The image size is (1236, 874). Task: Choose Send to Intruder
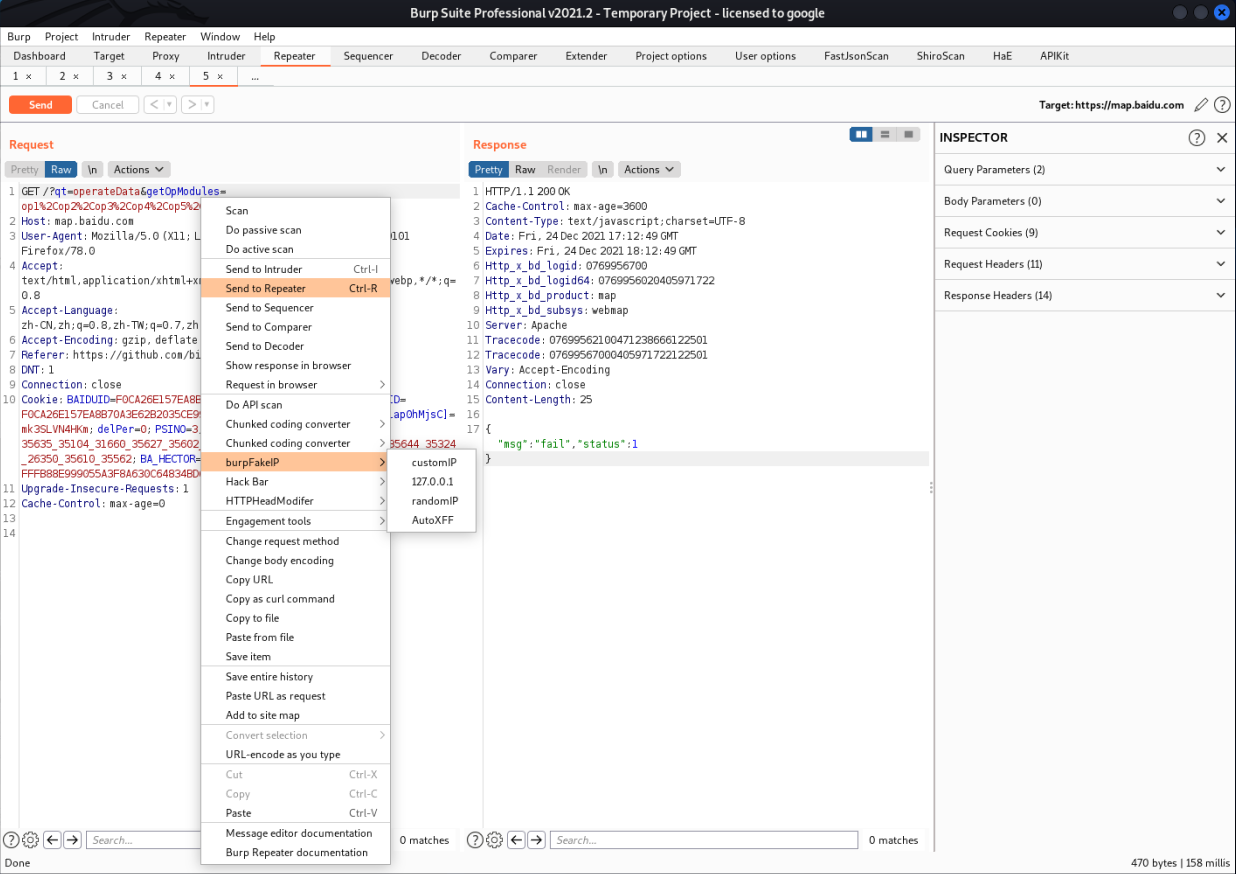[x=295, y=269]
